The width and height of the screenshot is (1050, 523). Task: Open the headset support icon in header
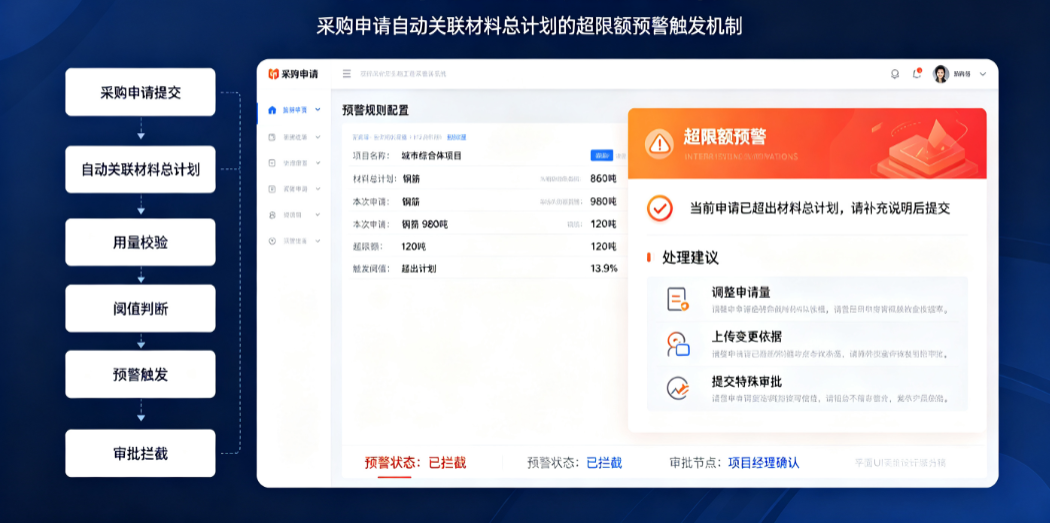895,74
